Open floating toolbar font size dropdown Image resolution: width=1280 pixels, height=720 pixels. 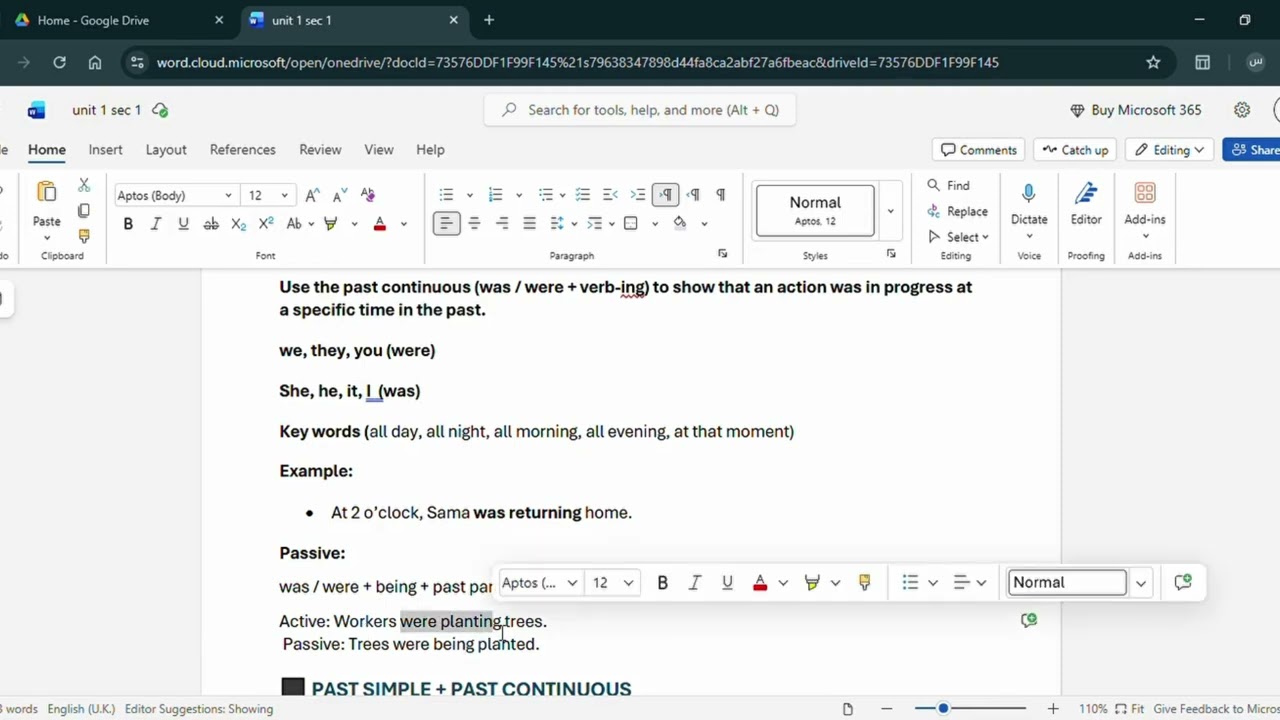[x=629, y=583]
